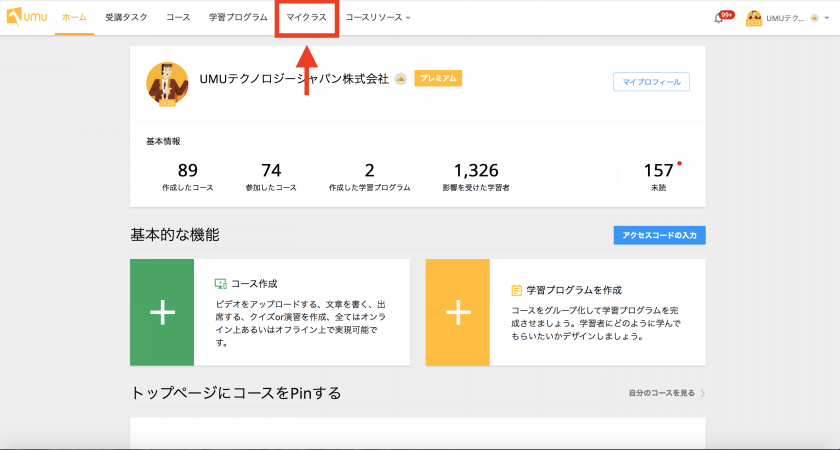Click the 学習プログラムを作成 list icon
The image size is (840, 450).
pyautogui.click(x=516, y=290)
